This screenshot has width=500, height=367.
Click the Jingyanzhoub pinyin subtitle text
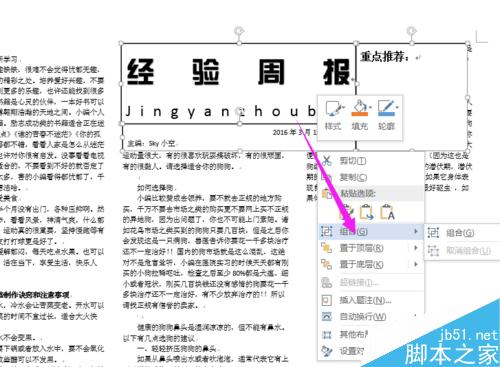tap(221, 112)
